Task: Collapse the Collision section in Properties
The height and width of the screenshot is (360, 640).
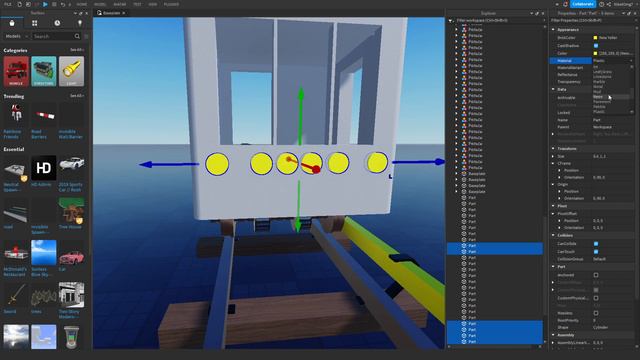Action: tap(553, 235)
